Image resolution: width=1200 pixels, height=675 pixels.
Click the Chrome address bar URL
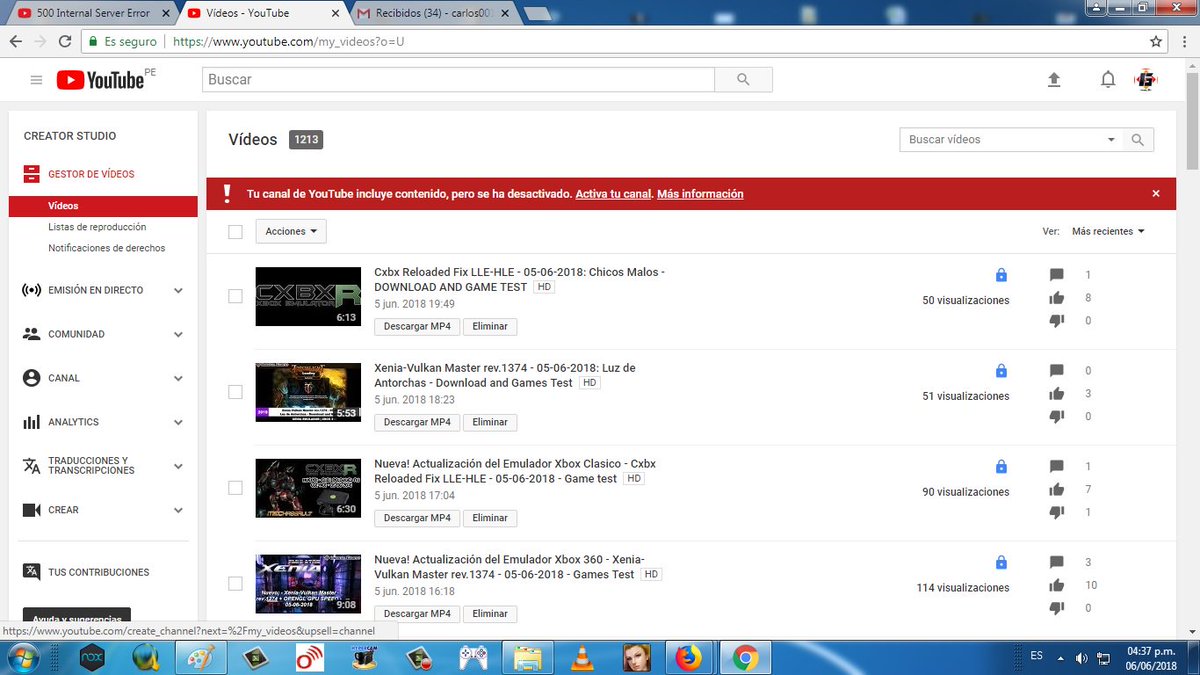click(289, 42)
